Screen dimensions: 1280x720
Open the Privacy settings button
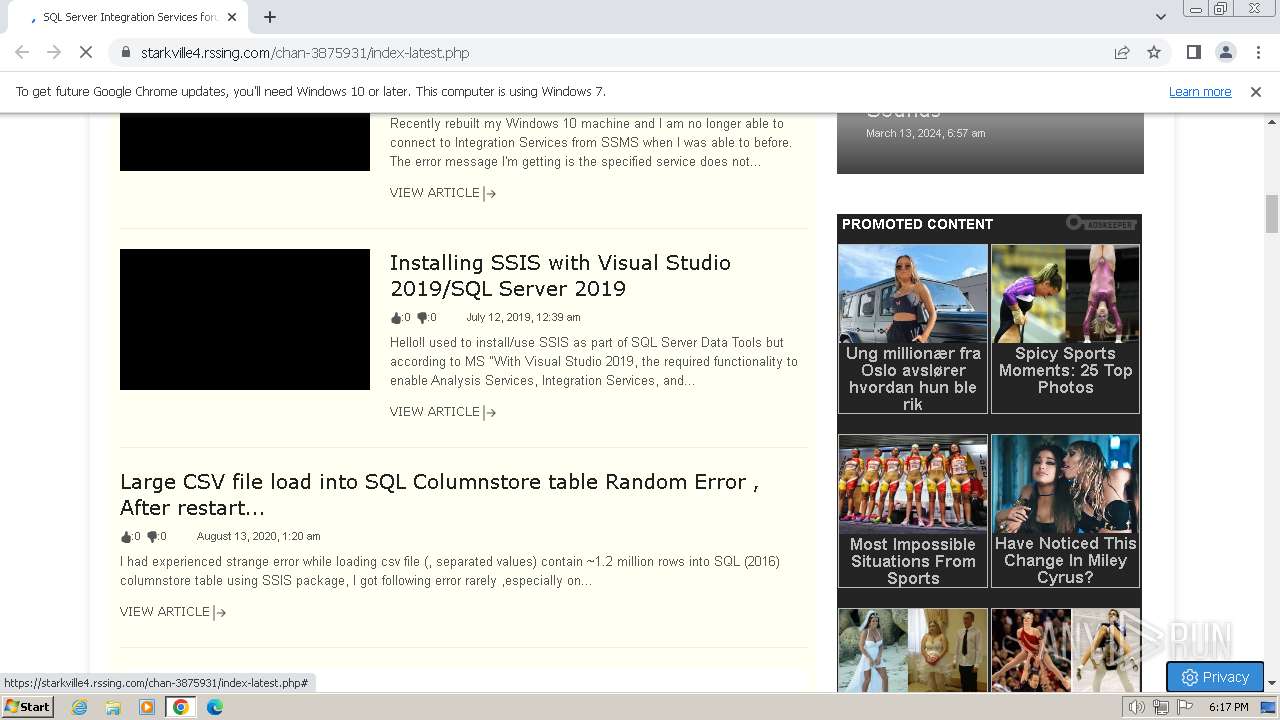[1215, 677]
